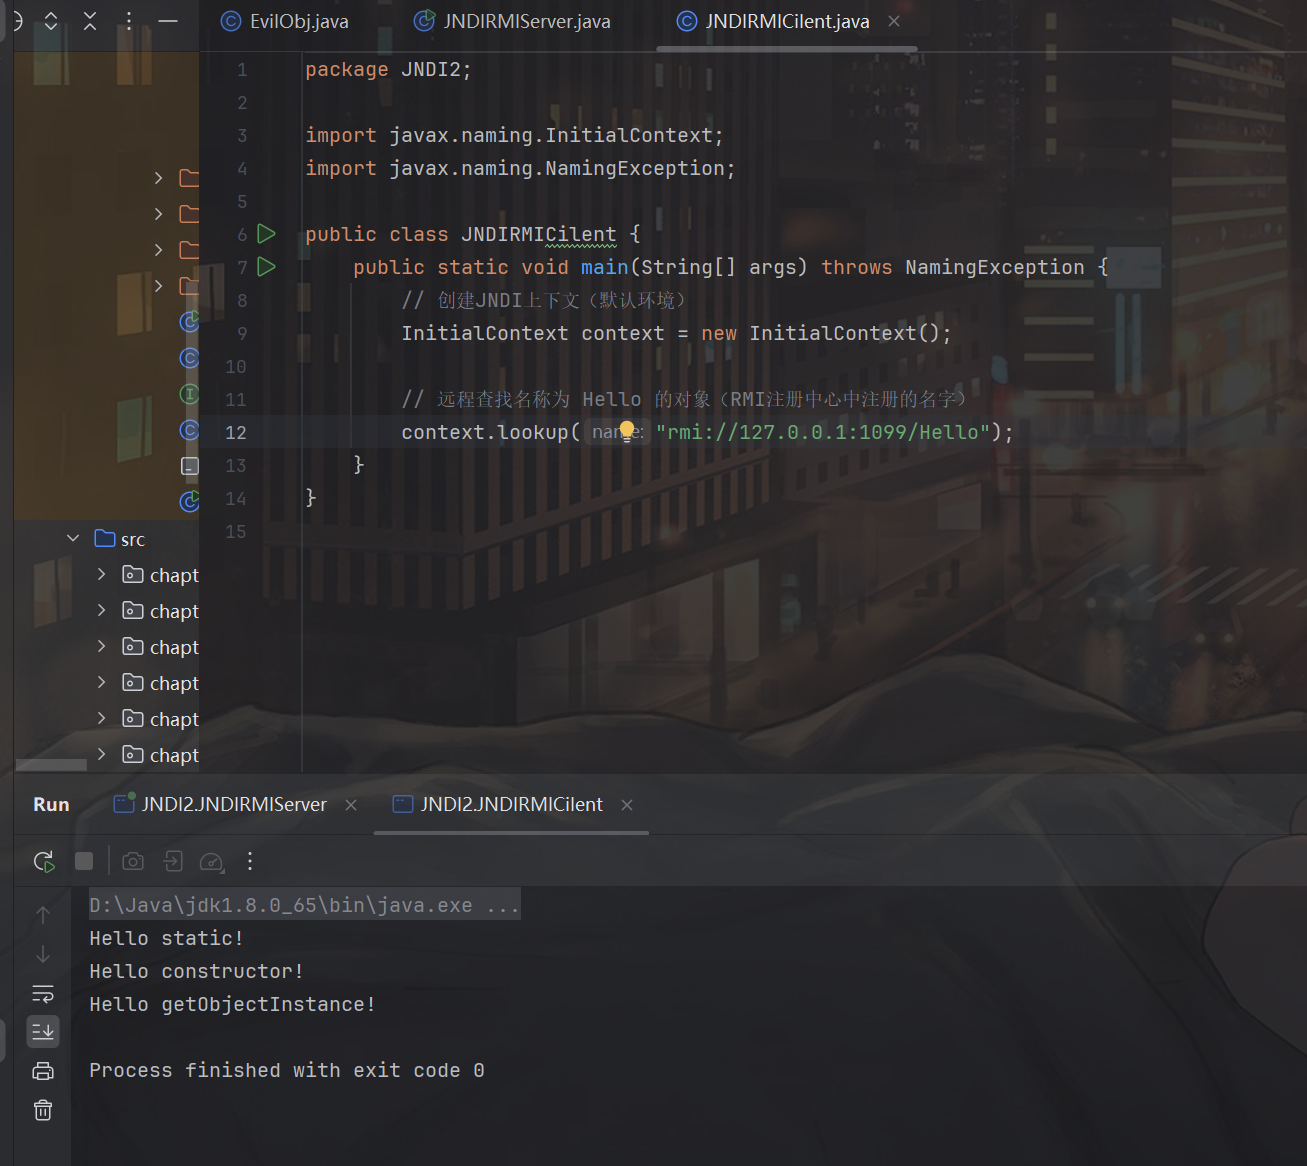This screenshot has height=1166, width=1307.
Task: Collapse the src folder
Action: (x=73, y=539)
